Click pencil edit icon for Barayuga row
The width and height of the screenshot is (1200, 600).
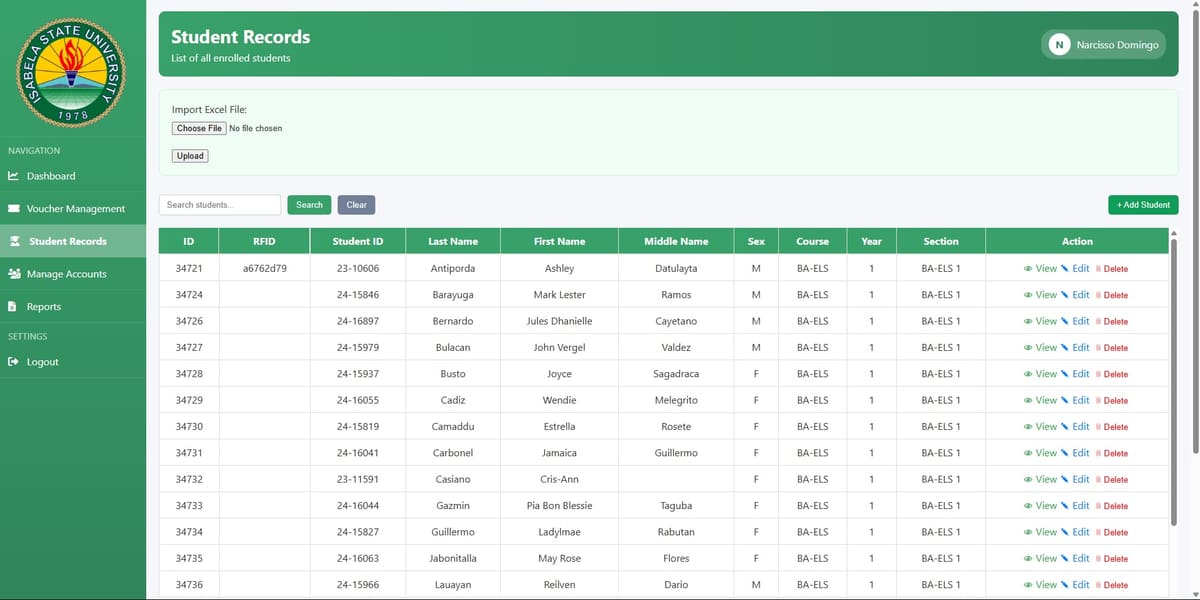(x=1065, y=295)
